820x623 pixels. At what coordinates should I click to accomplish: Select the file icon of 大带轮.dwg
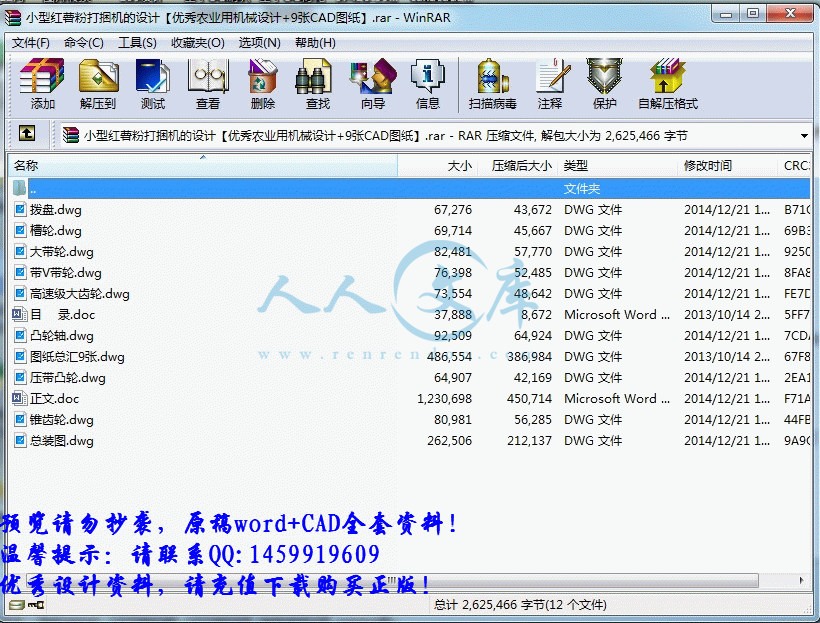[x=20, y=252]
